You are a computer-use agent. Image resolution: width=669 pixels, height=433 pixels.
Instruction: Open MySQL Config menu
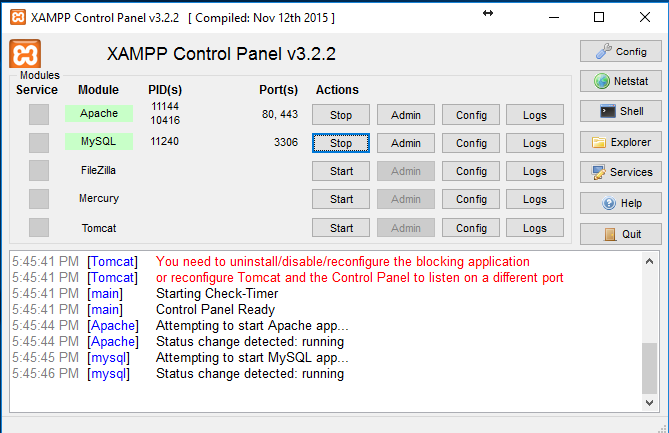(471, 143)
